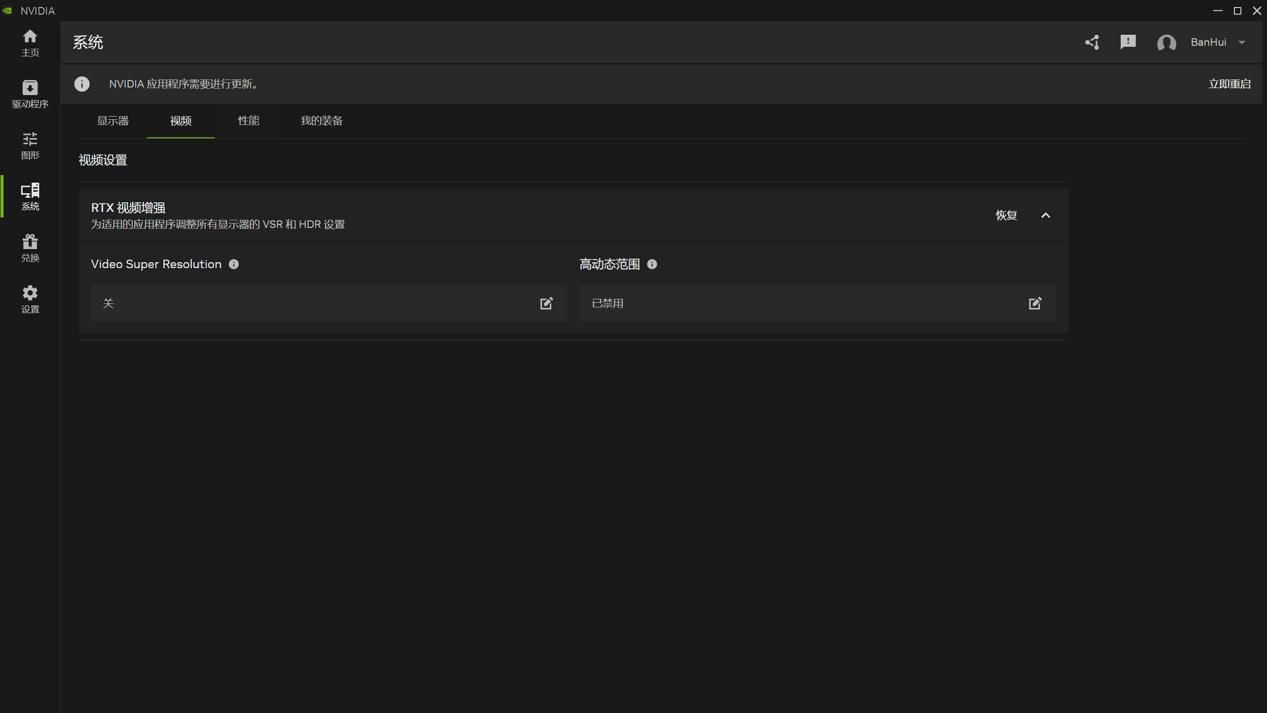Open the Drivers (驱动程序) sidebar page
1267x713 pixels.
pos(30,94)
